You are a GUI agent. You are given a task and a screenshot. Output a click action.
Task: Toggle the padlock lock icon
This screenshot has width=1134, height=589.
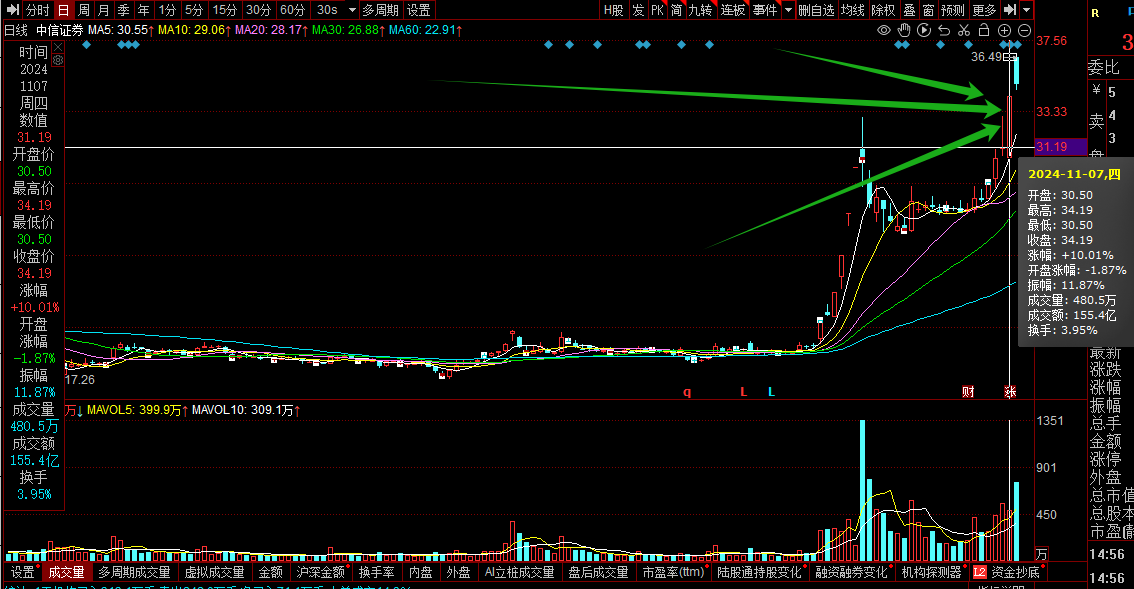(984, 30)
